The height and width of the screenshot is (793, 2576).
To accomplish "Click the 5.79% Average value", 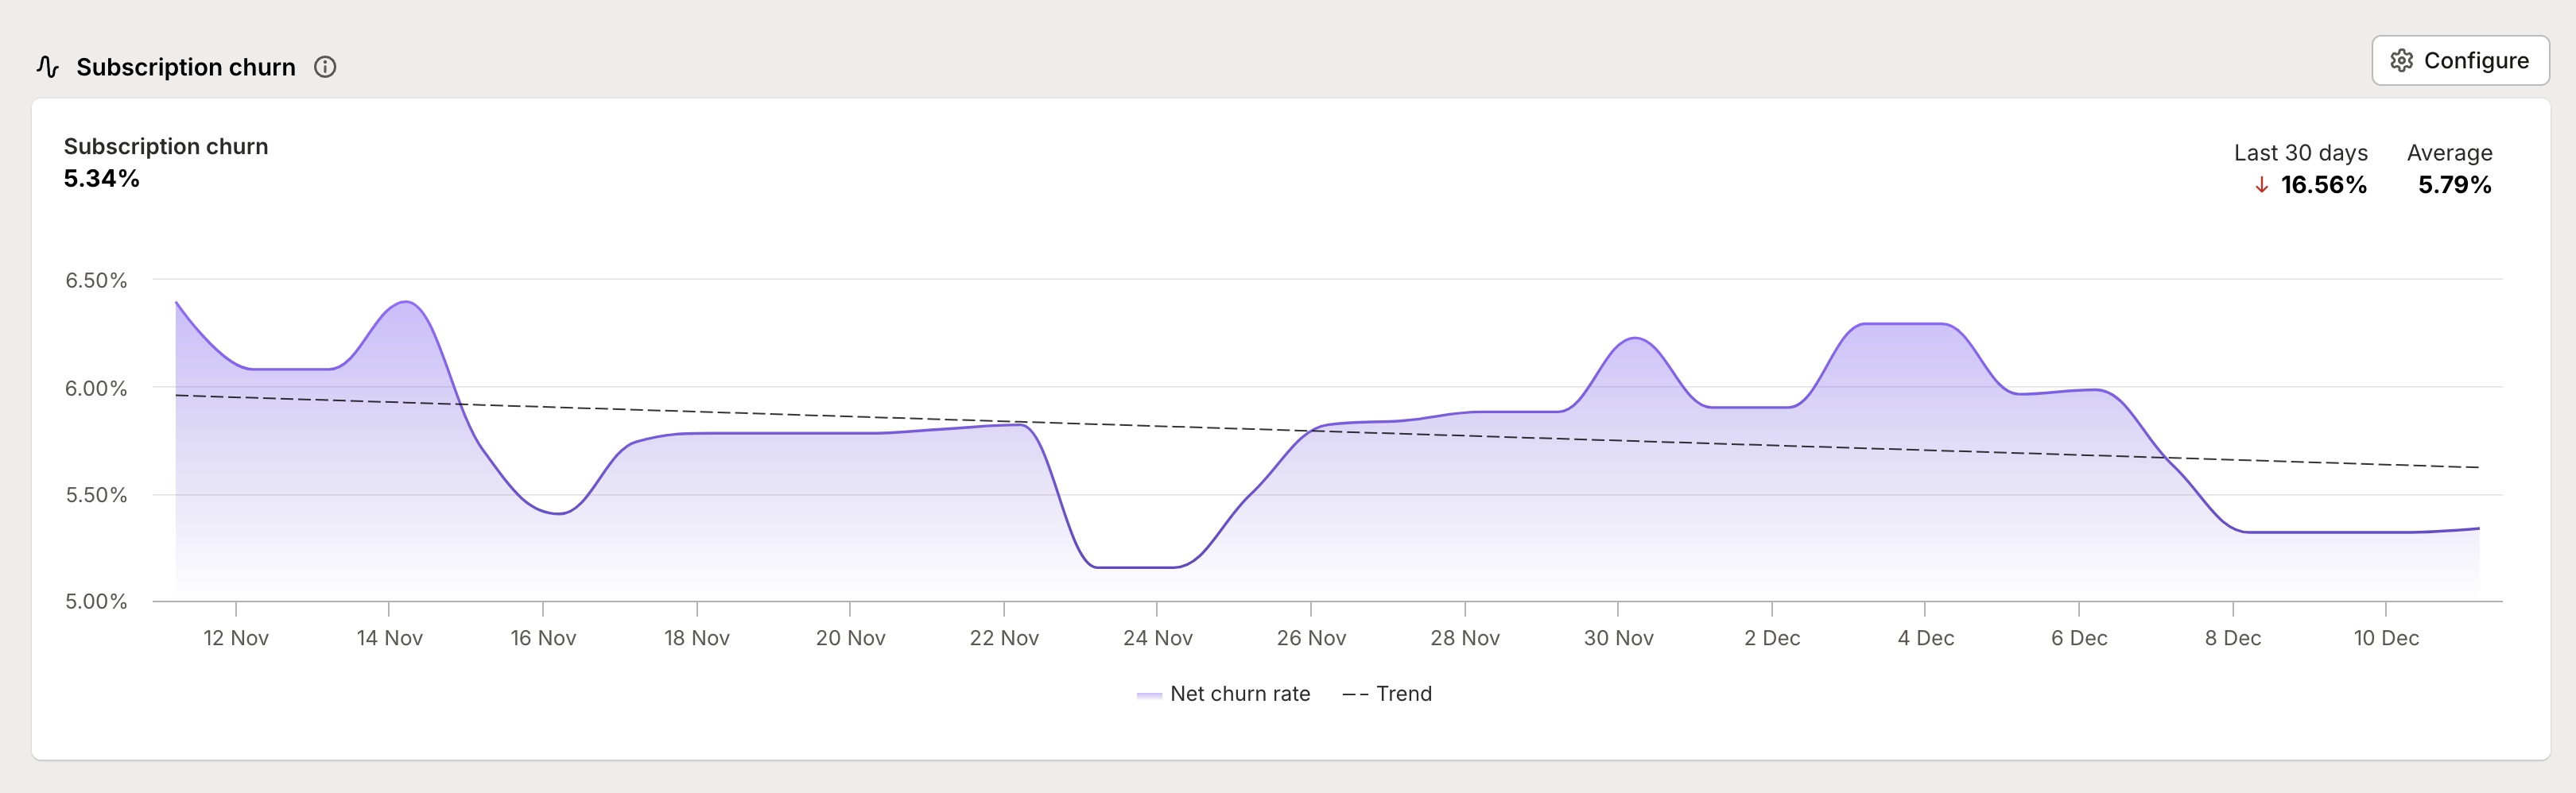I will coord(2455,185).
